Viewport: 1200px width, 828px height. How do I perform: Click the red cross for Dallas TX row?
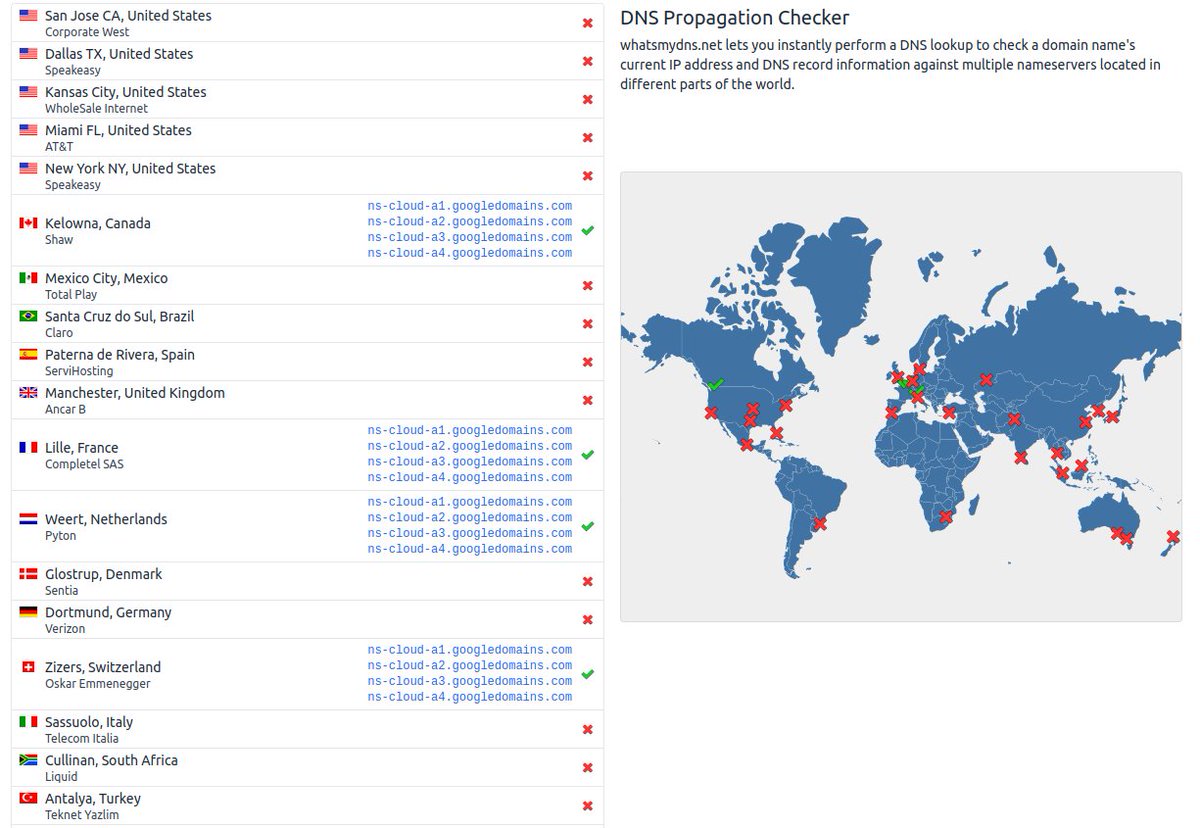(x=587, y=61)
